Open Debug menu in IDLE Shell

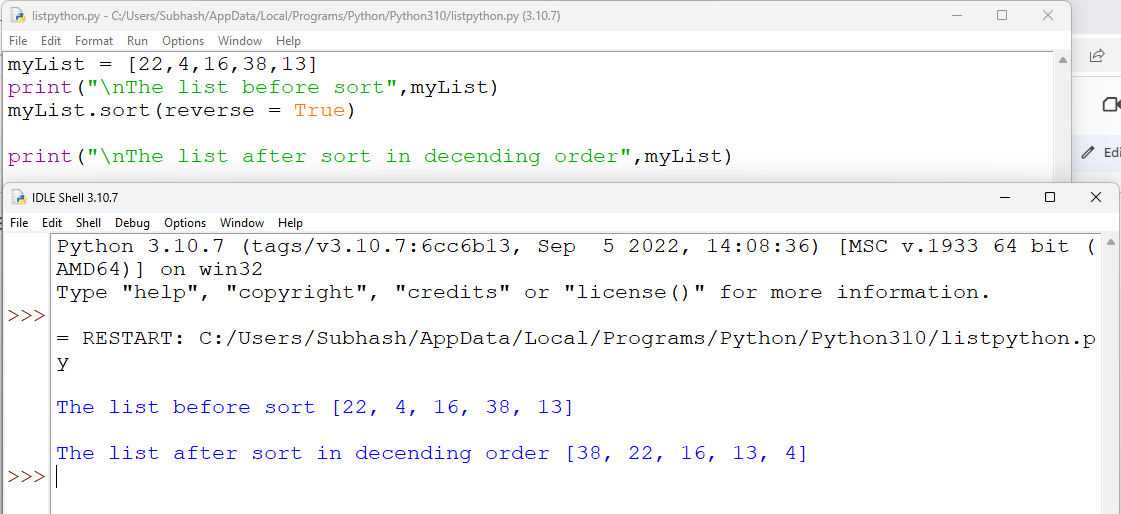point(133,222)
